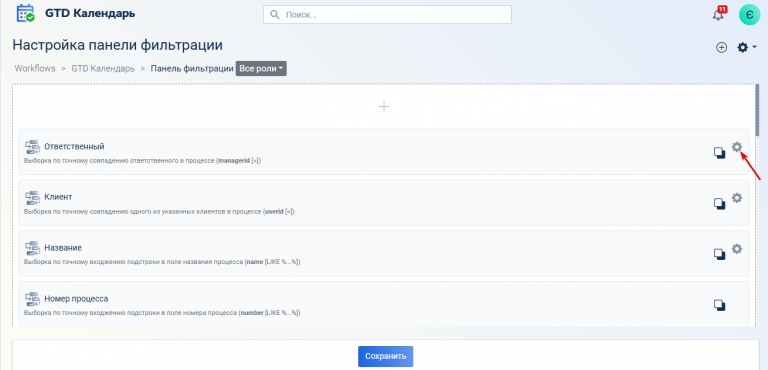Click description mentioning userid

[x=159, y=212]
